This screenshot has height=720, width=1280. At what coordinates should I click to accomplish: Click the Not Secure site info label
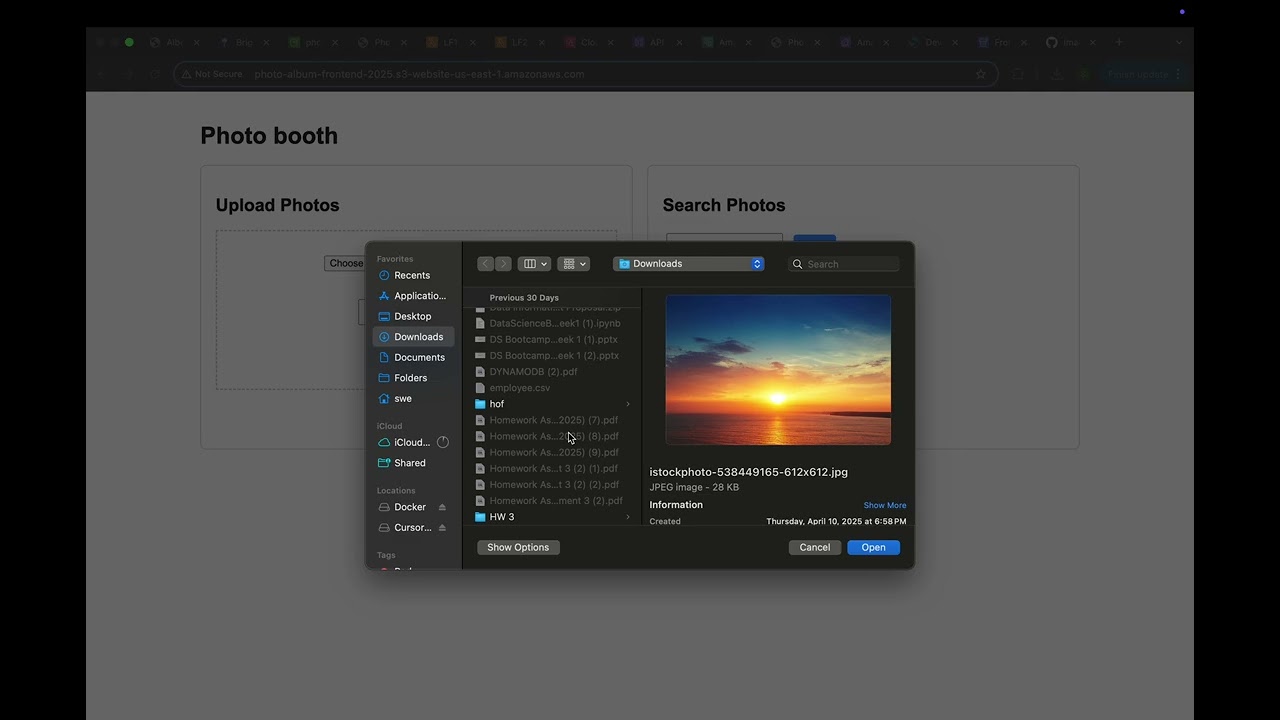coord(212,74)
